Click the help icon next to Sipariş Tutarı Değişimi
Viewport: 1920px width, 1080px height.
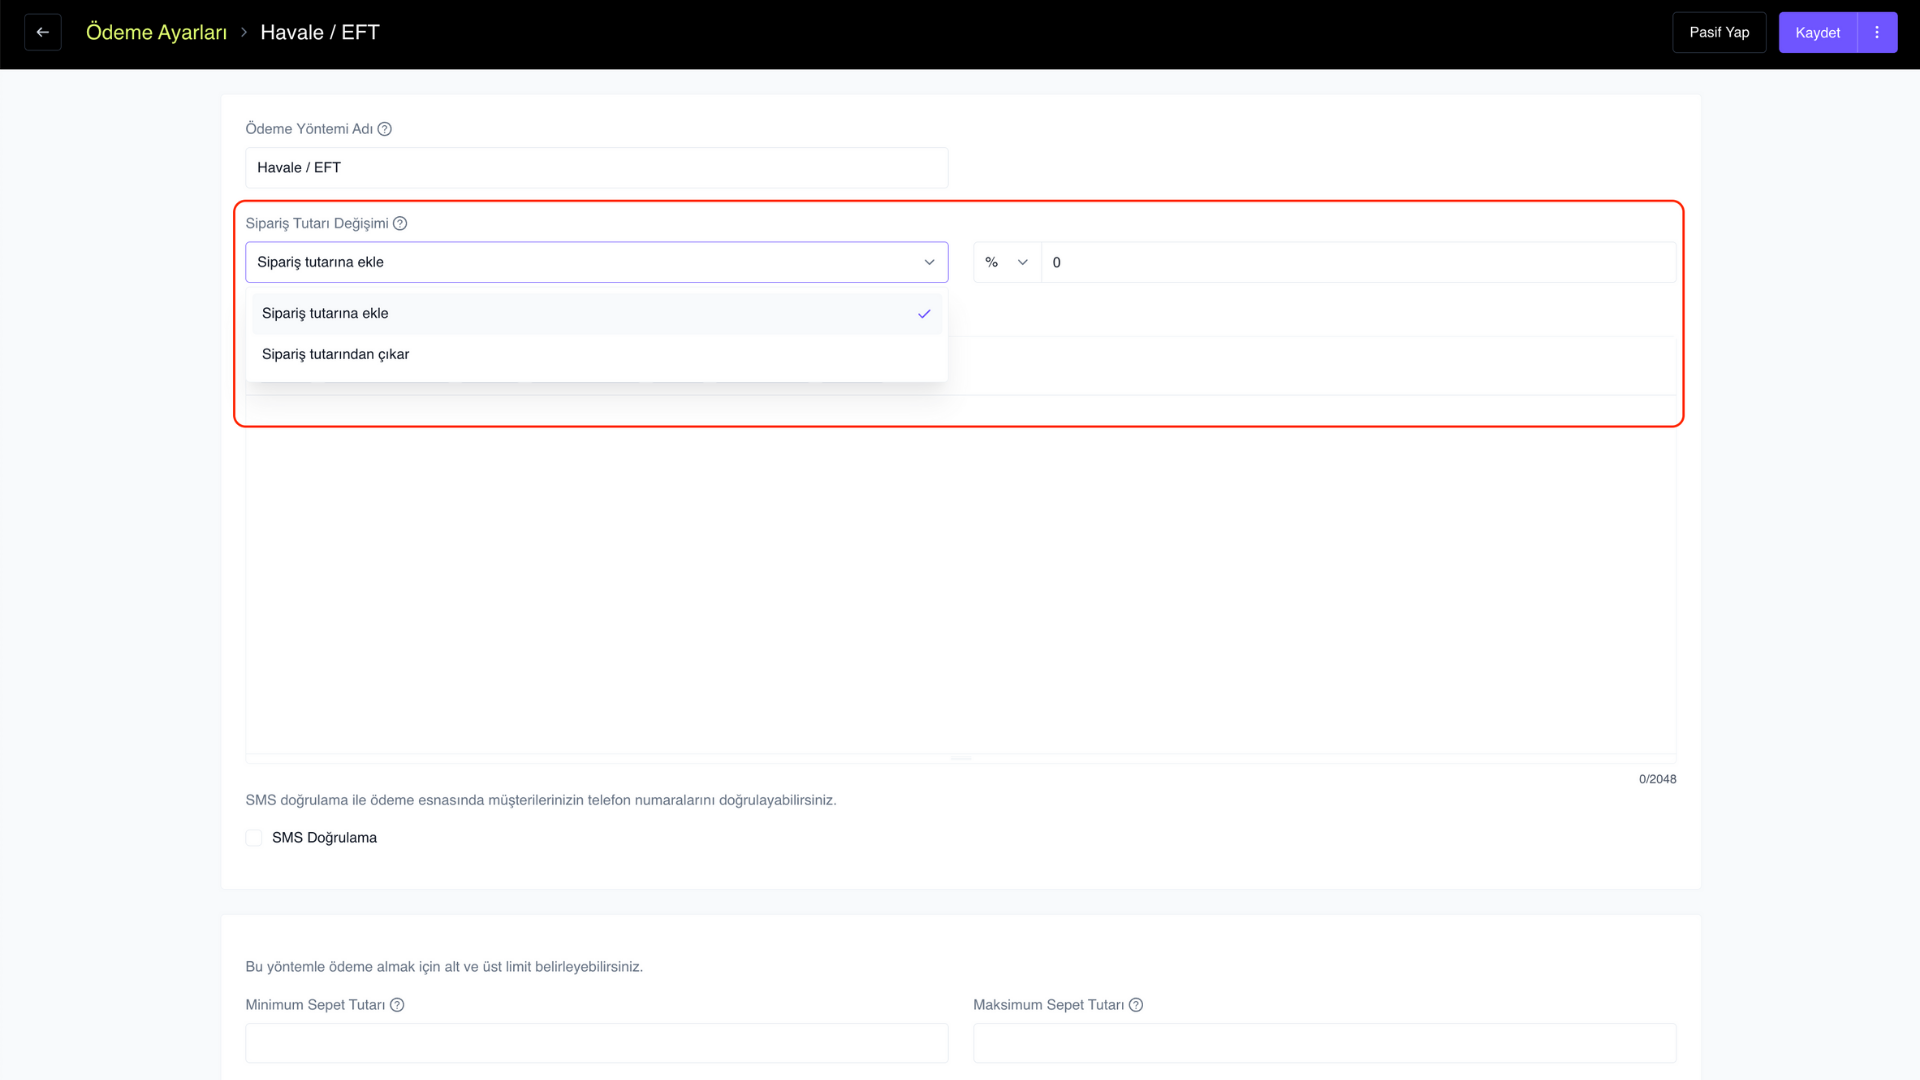click(x=400, y=223)
